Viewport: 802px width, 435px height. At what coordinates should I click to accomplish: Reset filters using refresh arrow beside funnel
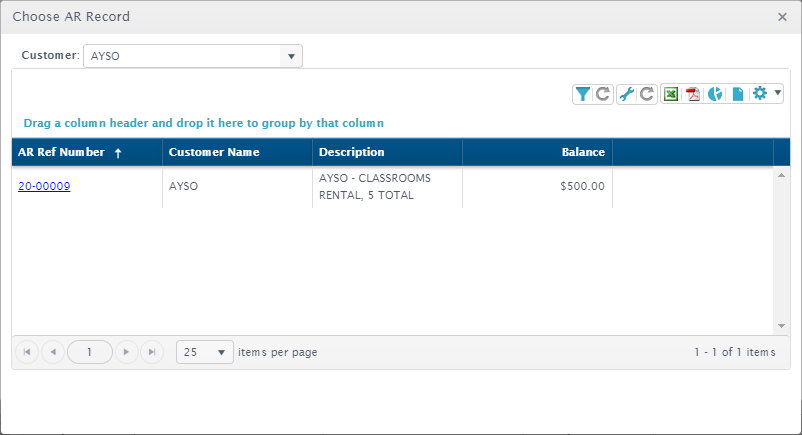coord(603,94)
